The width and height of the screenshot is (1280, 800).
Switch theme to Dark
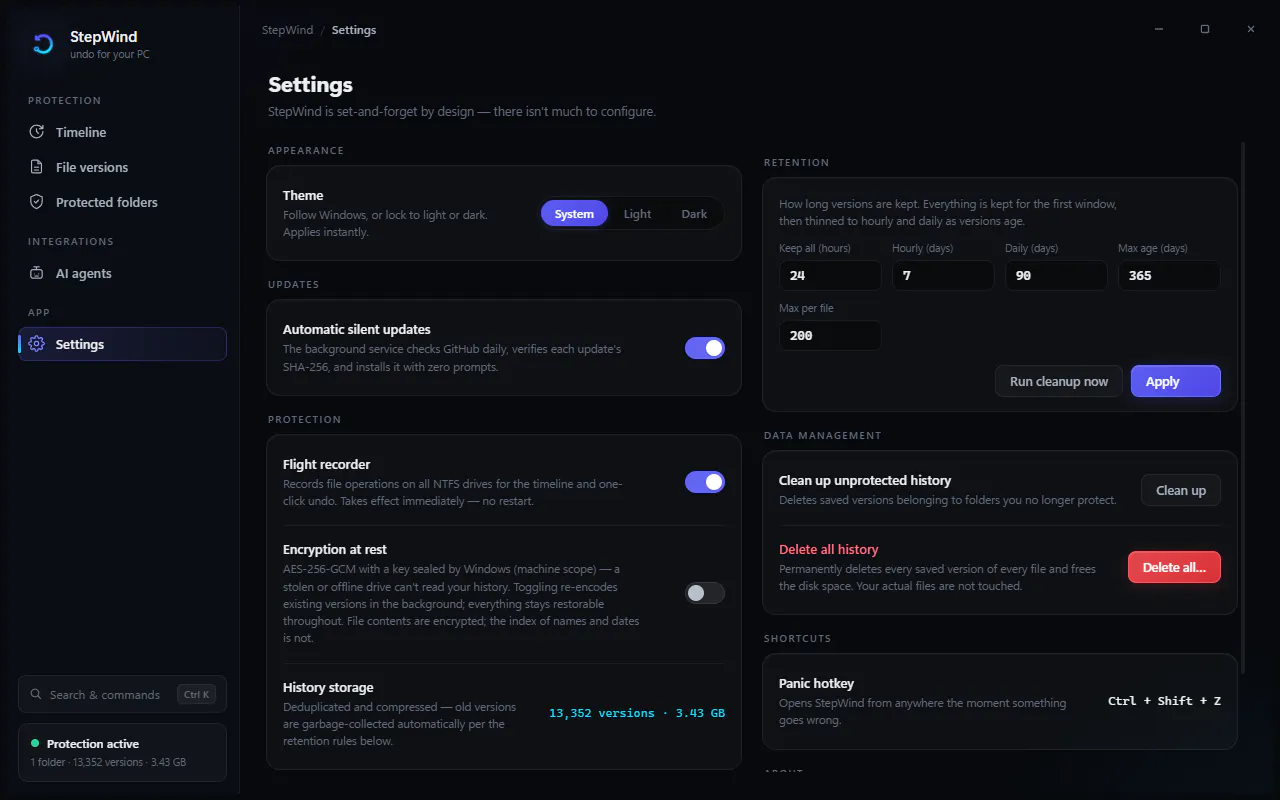coord(694,214)
